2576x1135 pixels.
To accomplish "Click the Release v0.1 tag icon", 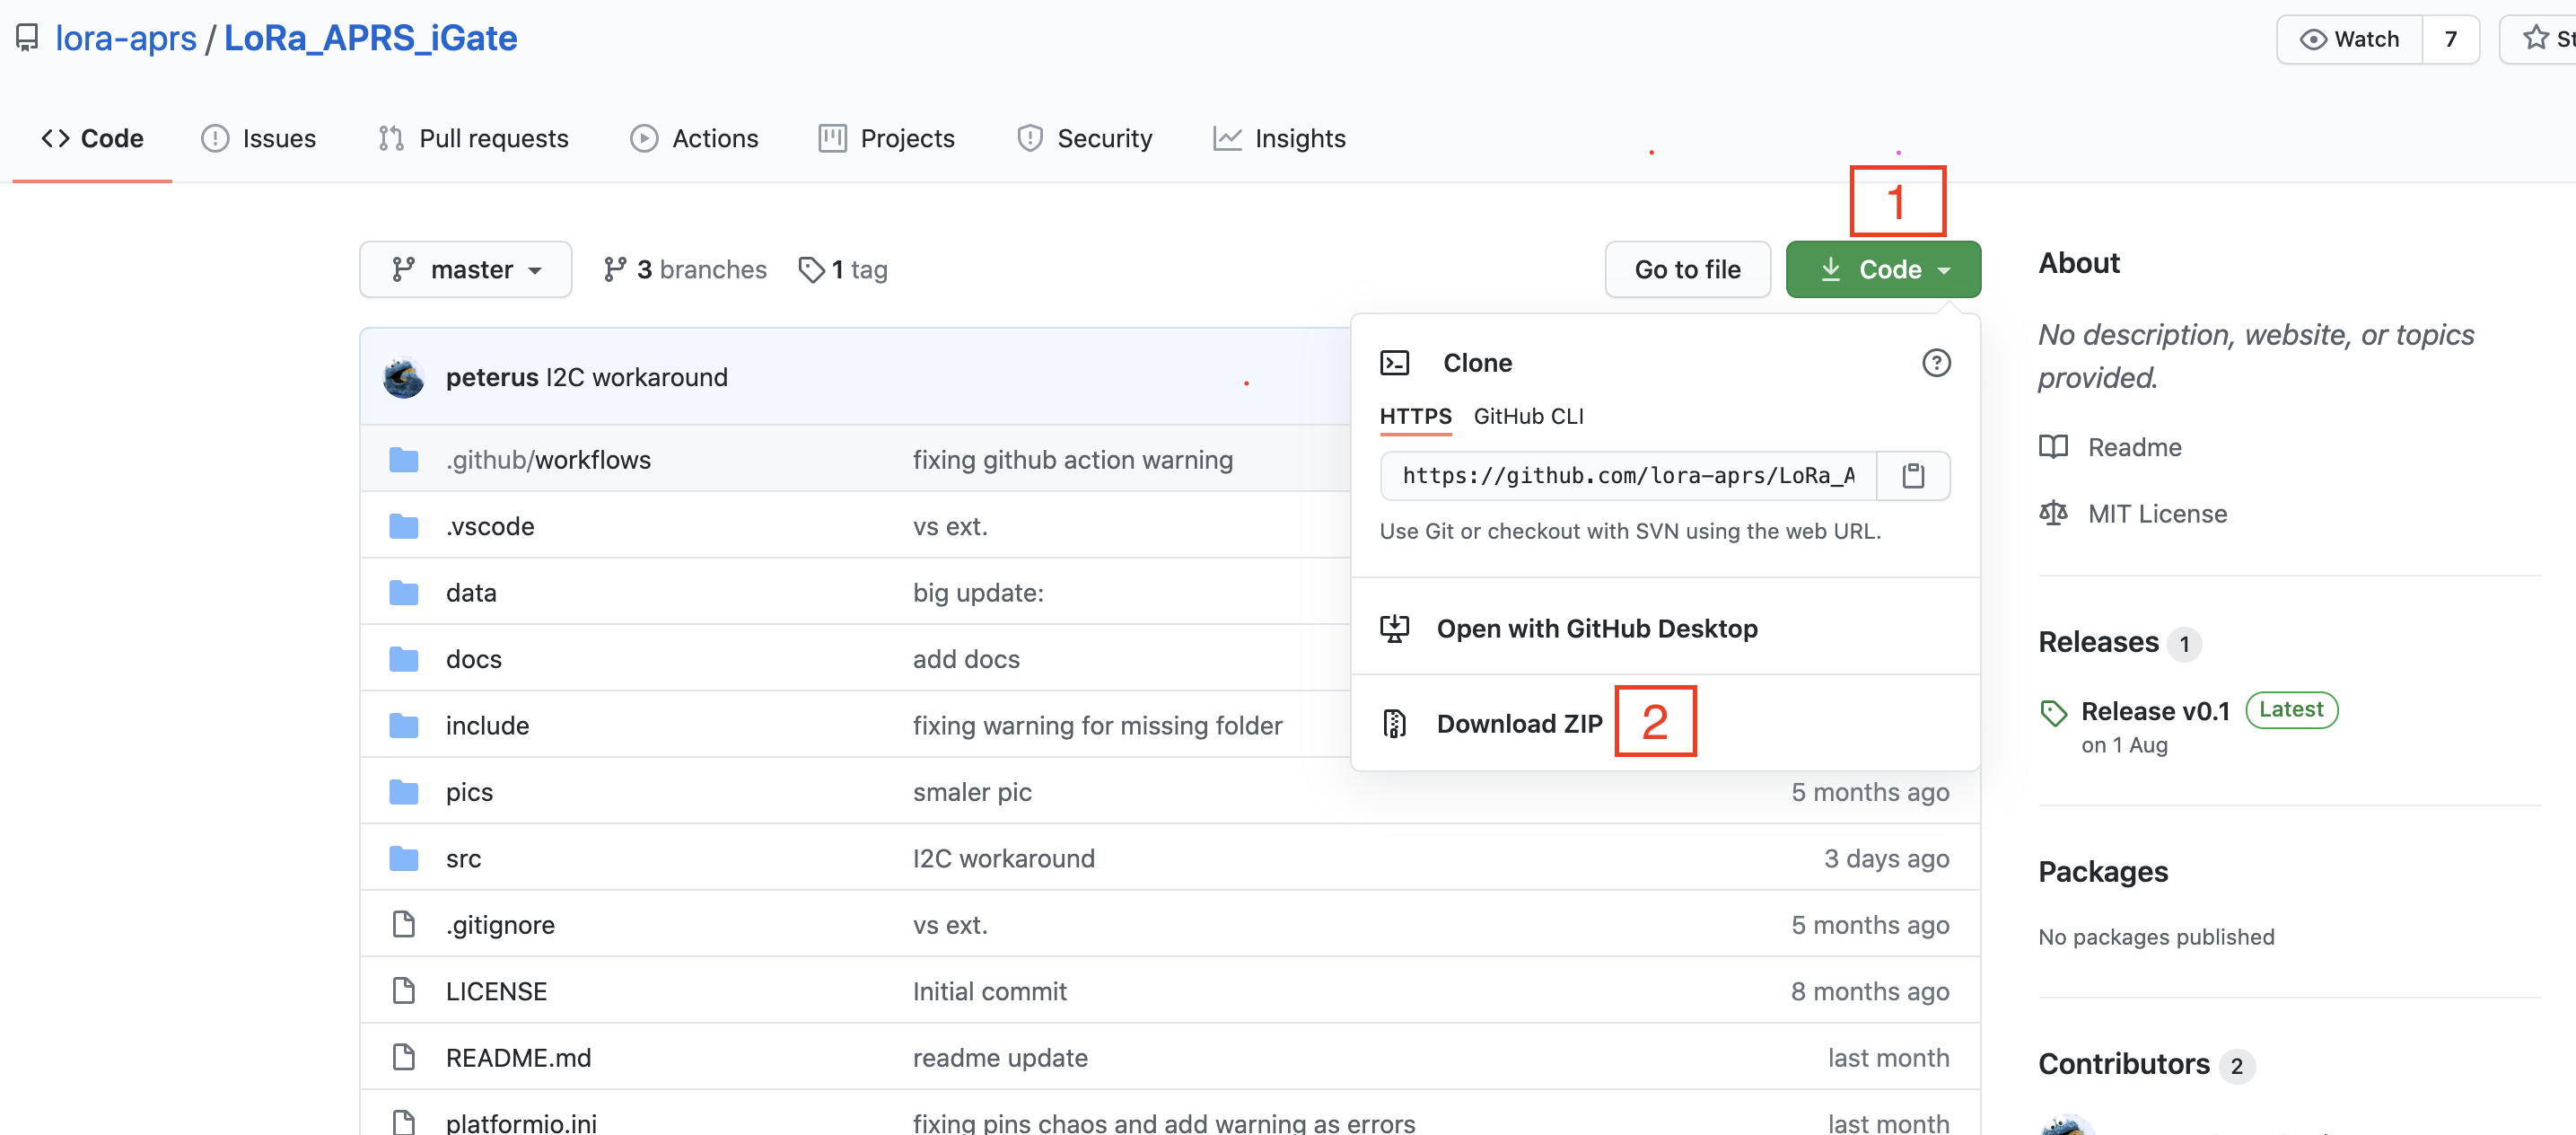I will pyautogui.click(x=2053, y=711).
